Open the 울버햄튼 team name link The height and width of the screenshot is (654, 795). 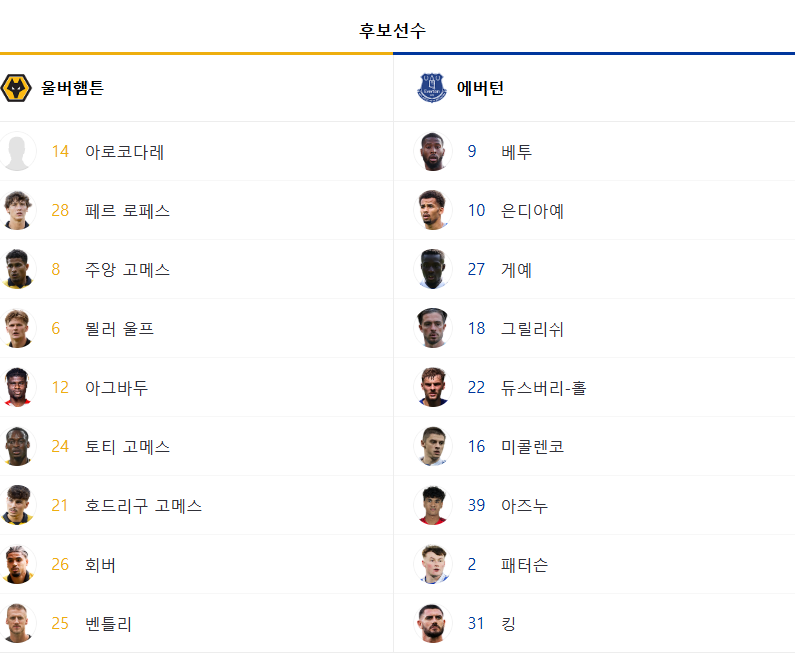pos(73,88)
